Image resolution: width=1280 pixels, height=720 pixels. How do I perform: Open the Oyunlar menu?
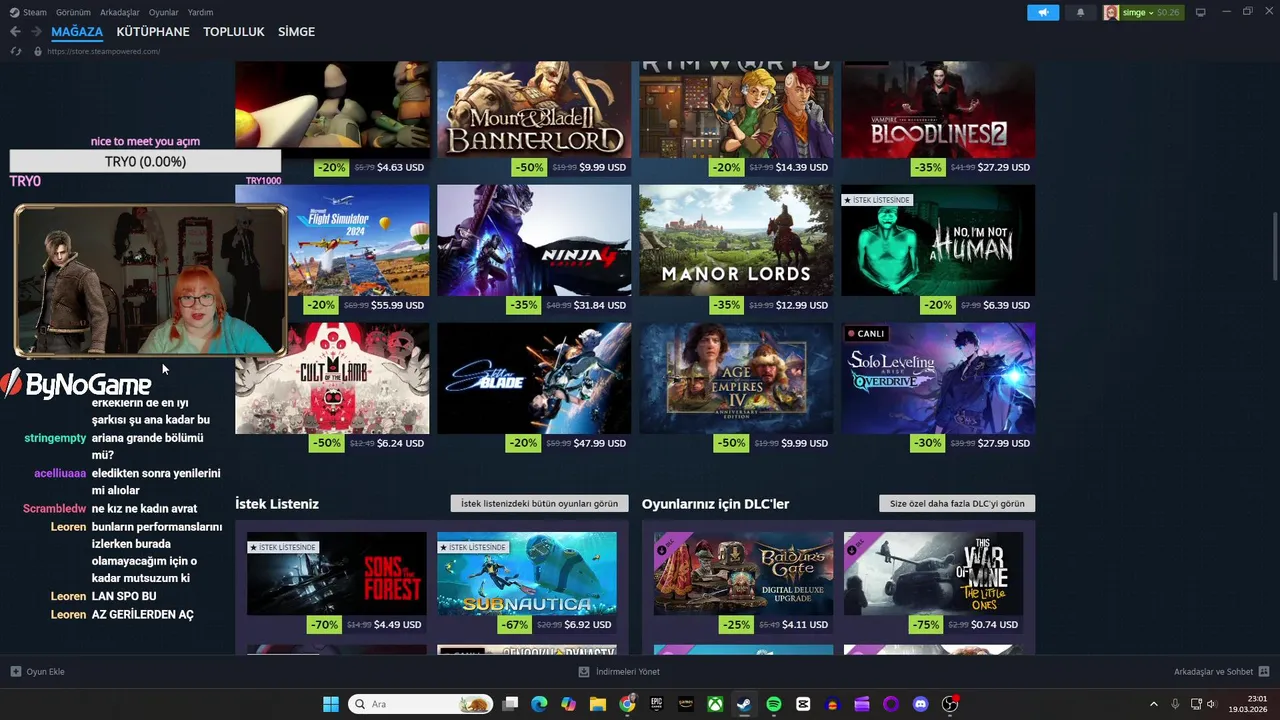pyautogui.click(x=164, y=12)
